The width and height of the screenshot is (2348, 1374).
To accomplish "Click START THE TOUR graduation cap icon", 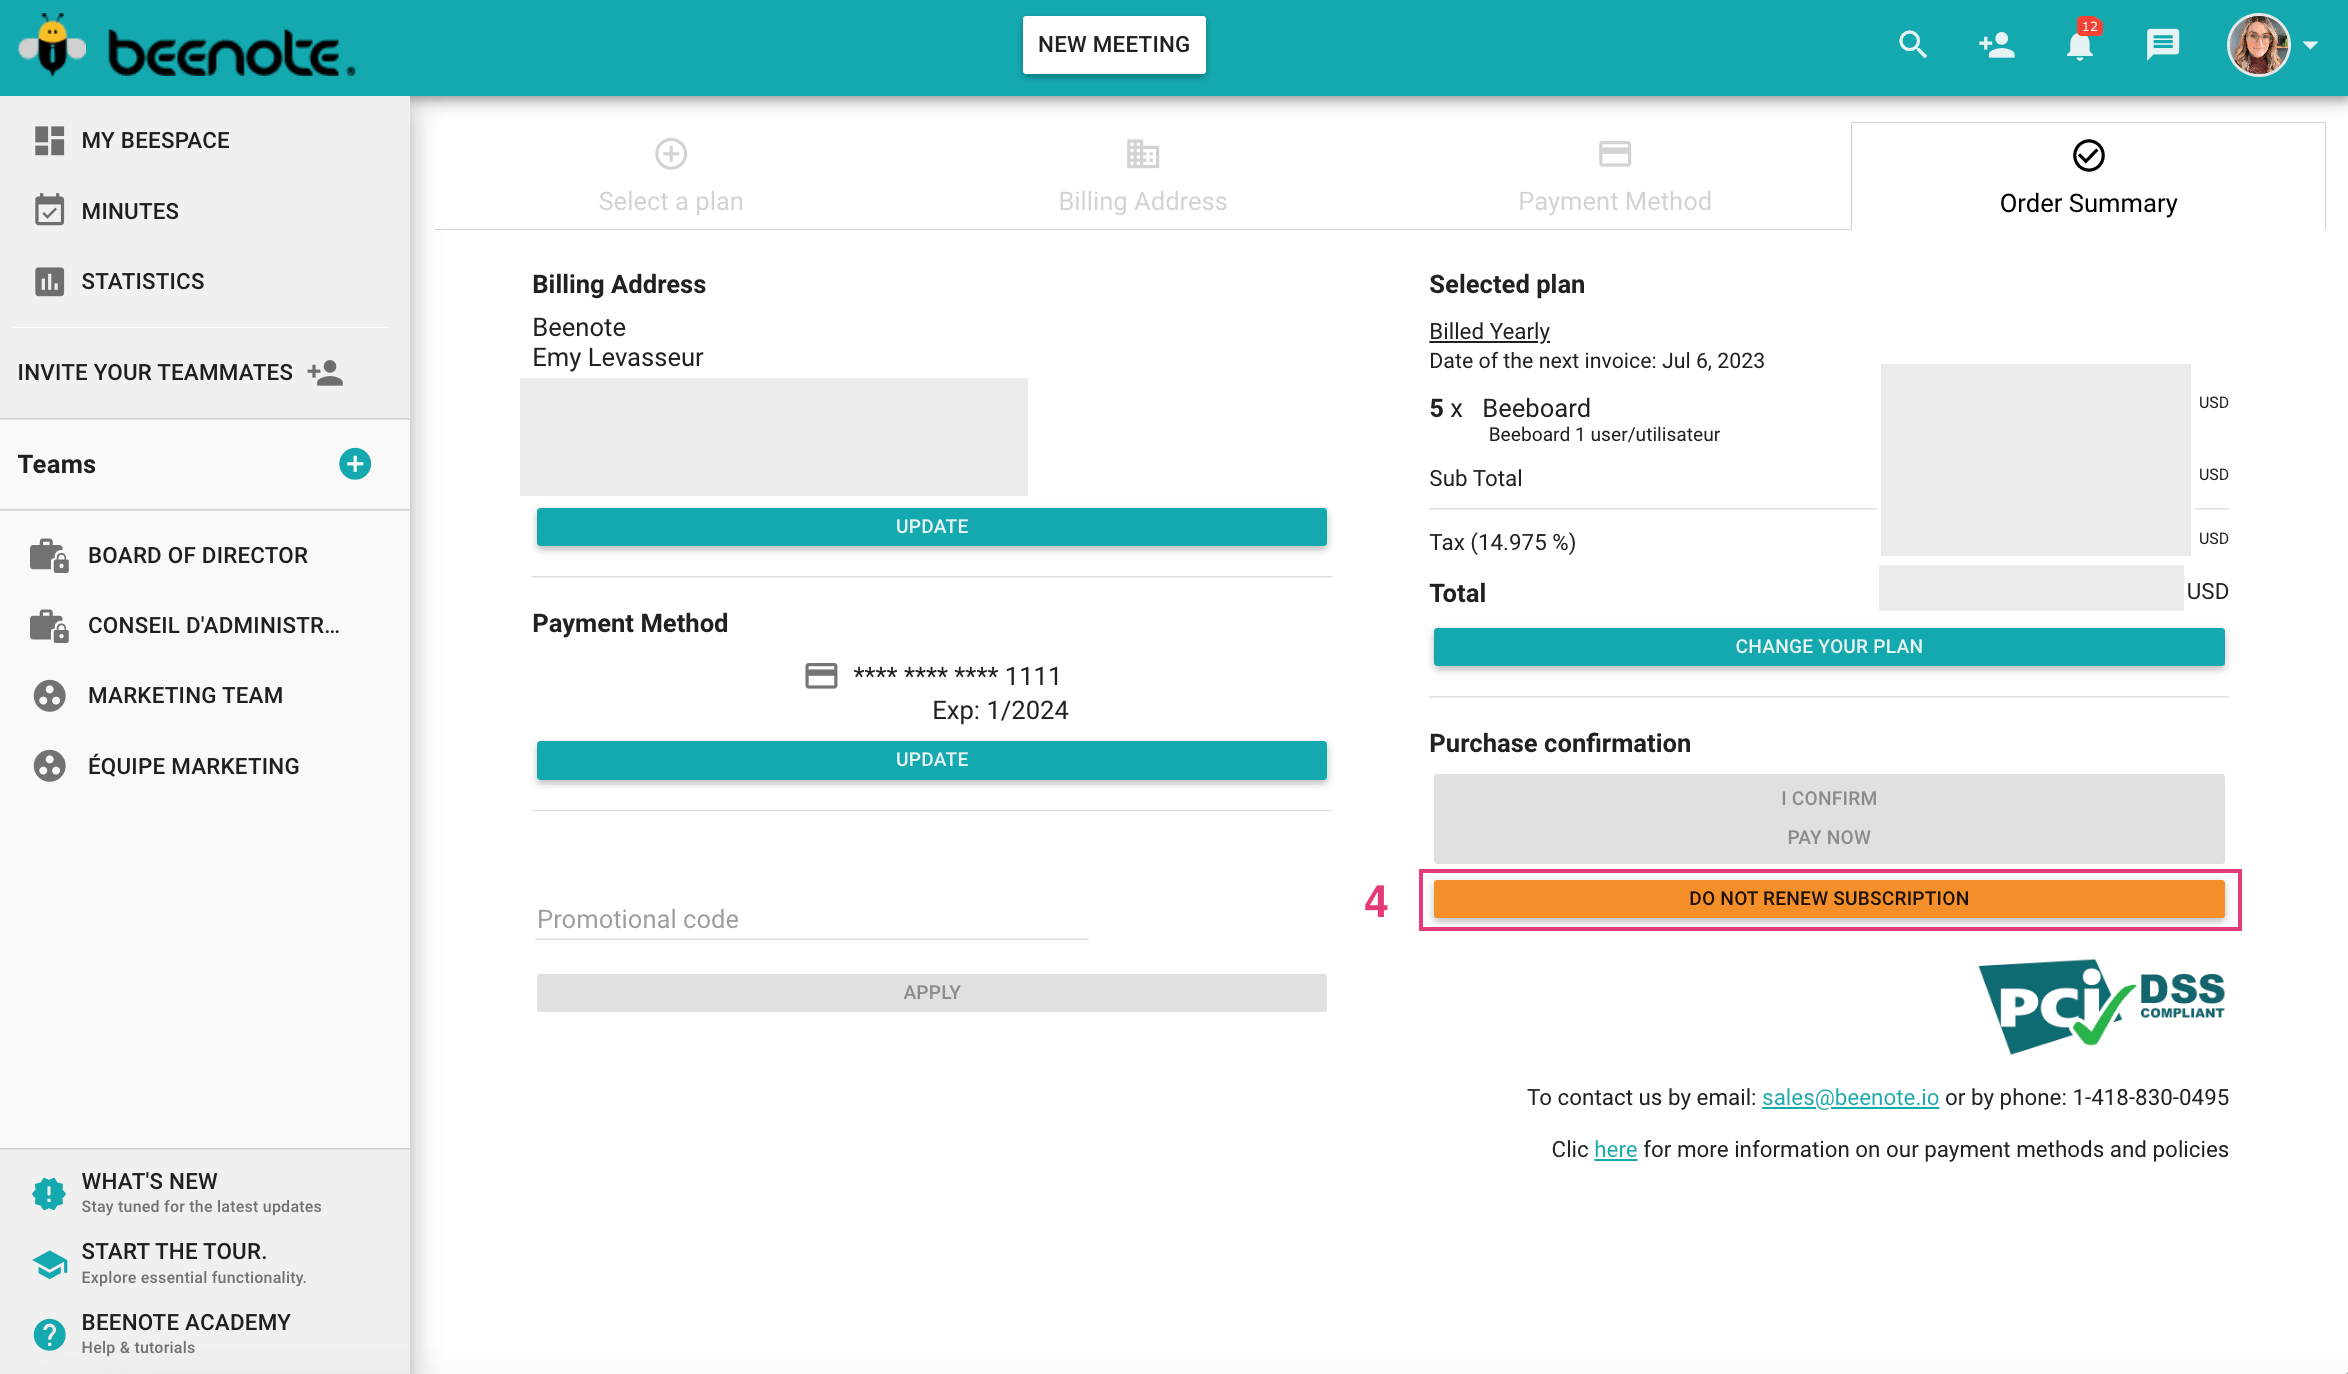I will (49, 1264).
